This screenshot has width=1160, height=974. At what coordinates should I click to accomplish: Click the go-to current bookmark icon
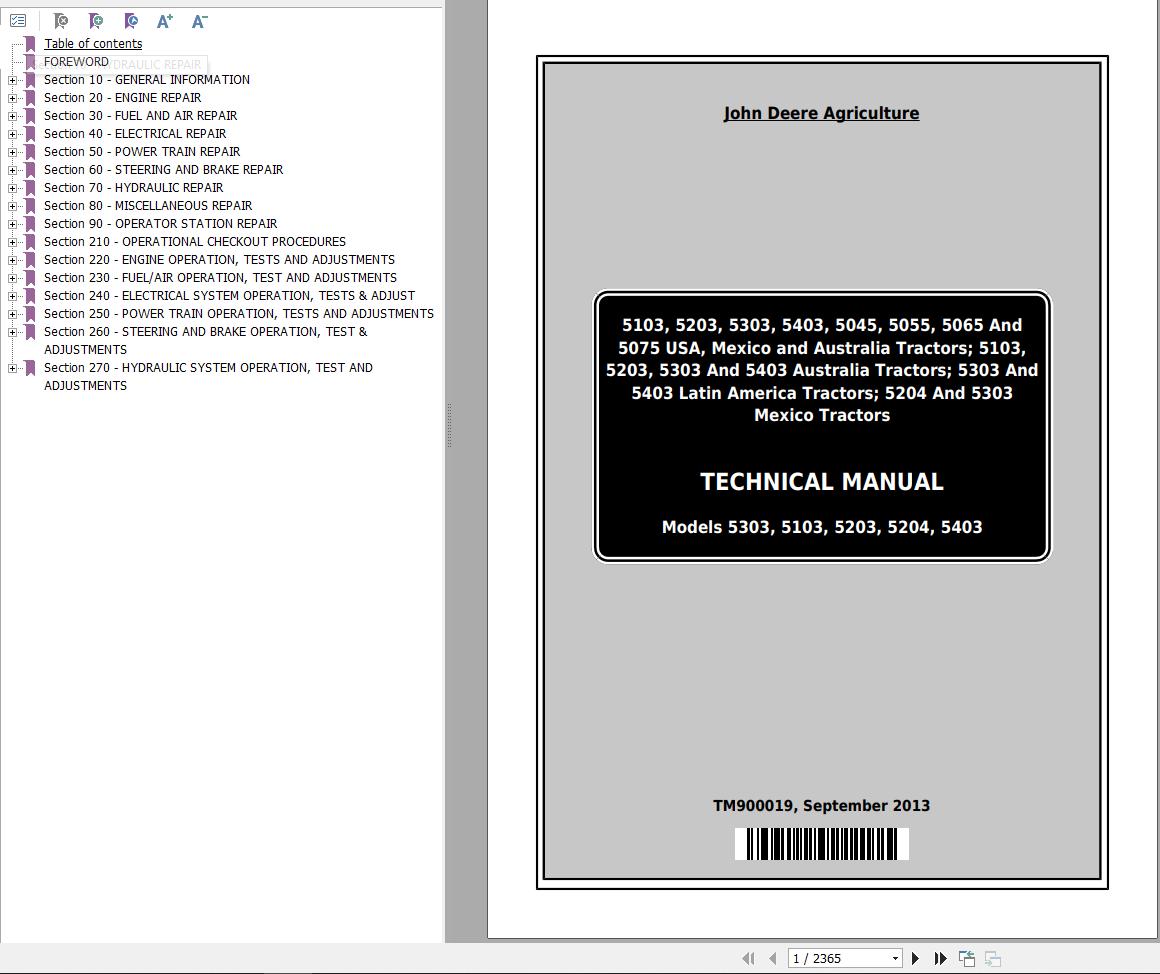(x=131, y=21)
